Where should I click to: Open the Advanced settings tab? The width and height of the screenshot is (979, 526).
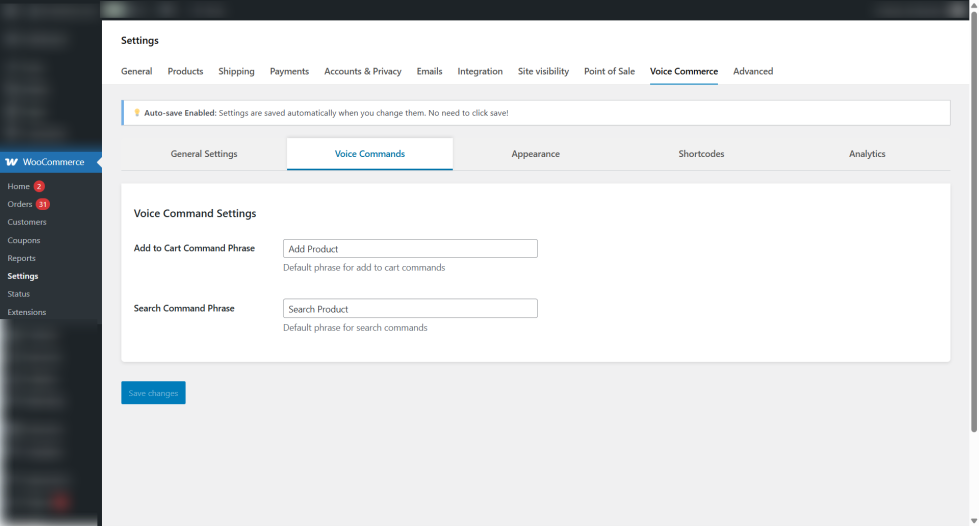point(753,71)
